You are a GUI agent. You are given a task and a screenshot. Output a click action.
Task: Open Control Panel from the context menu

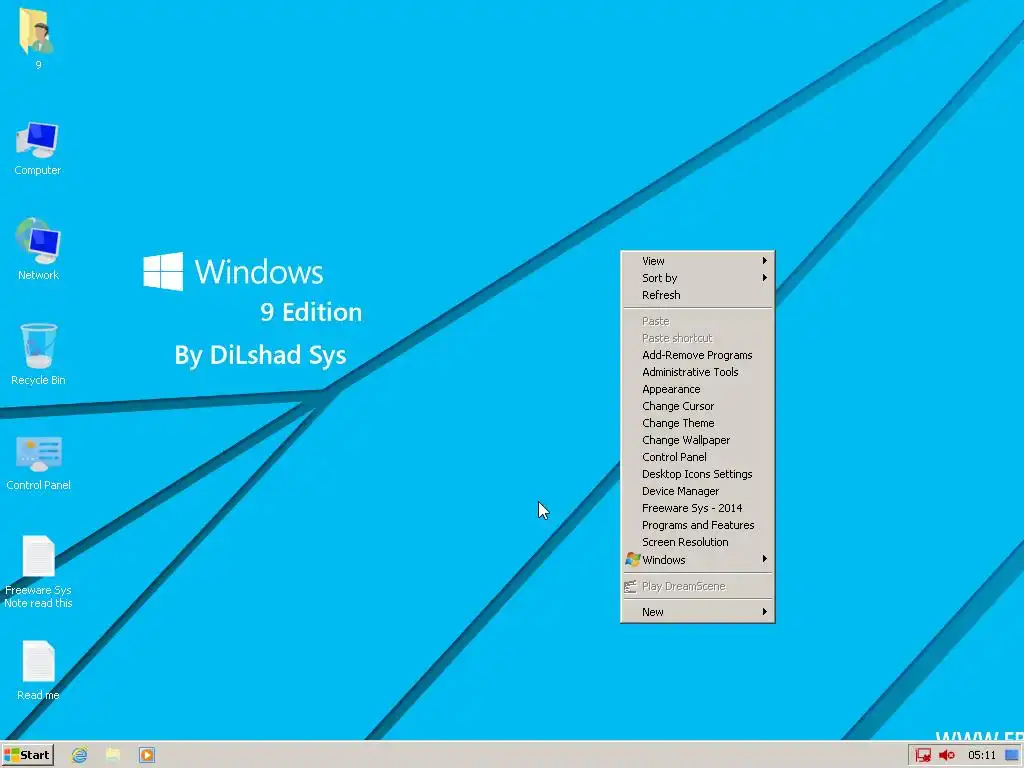(x=697, y=456)
